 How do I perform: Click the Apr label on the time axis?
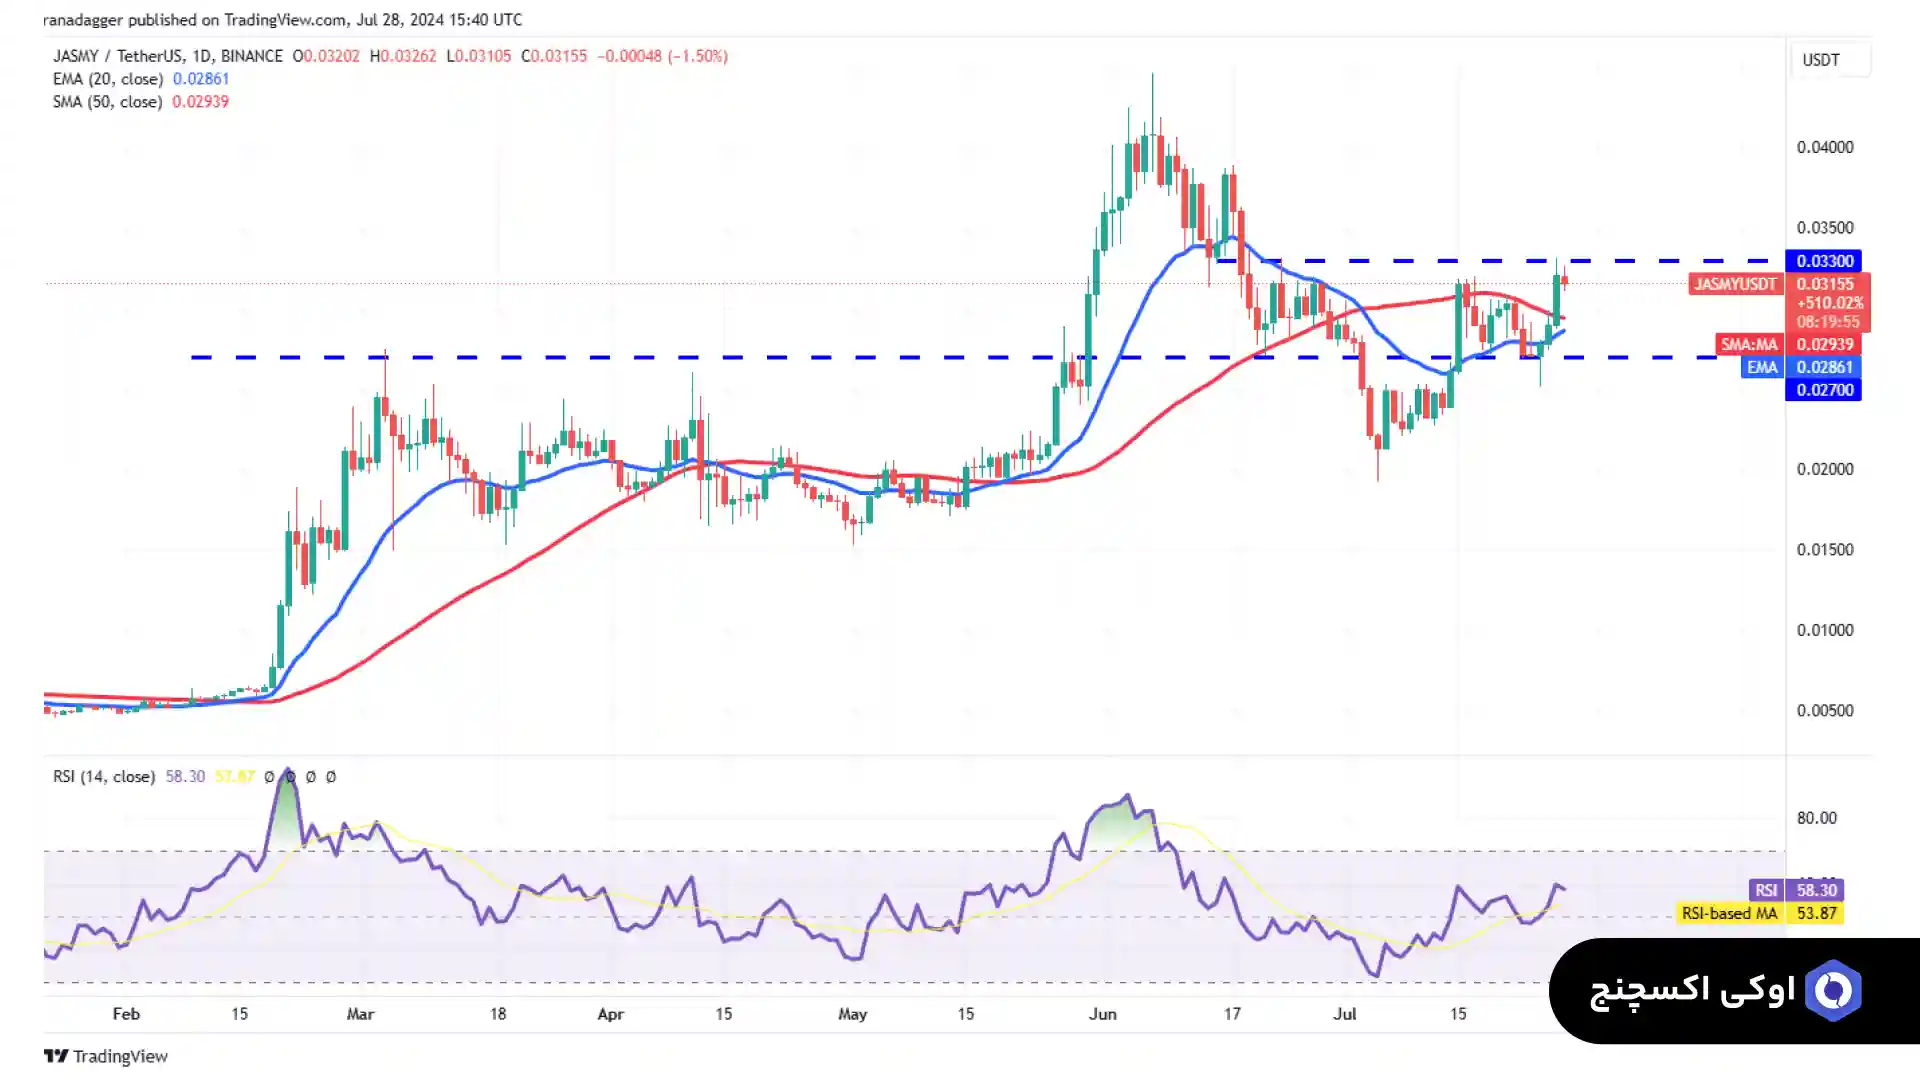(610, 1014)
